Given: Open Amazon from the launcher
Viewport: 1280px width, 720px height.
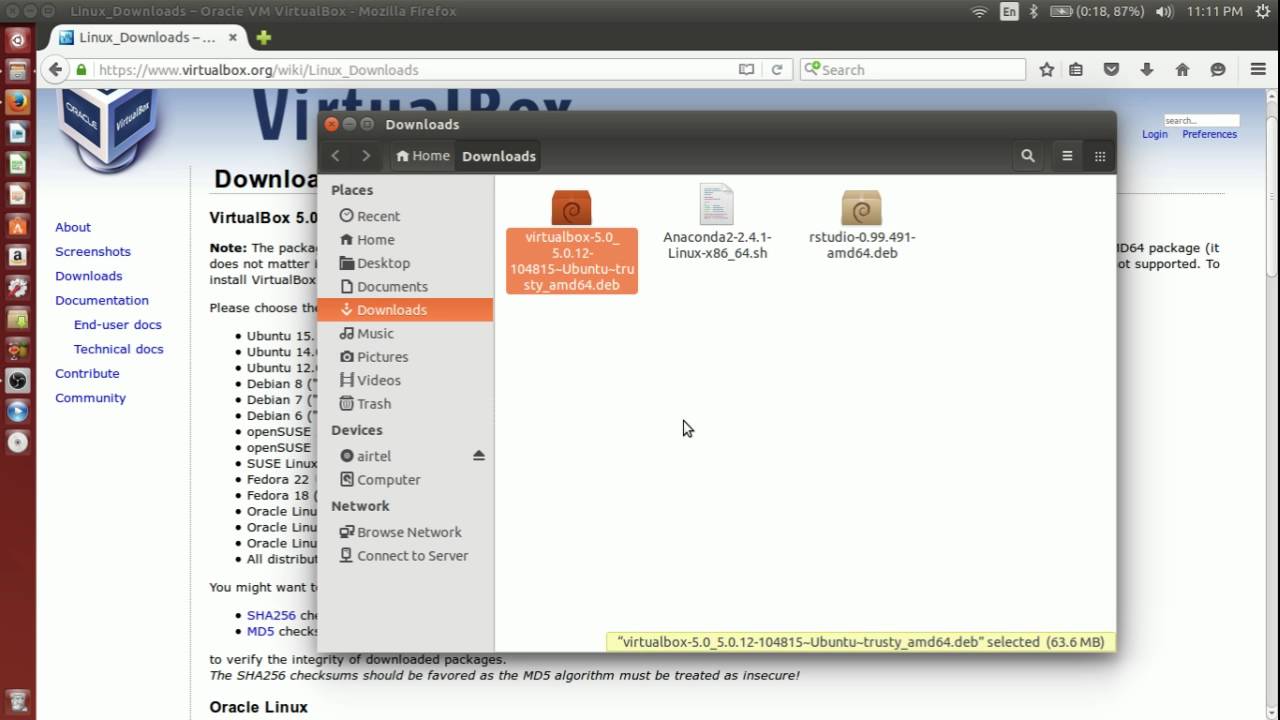Looking at the screenshot, I should click(x=17, y=257).
